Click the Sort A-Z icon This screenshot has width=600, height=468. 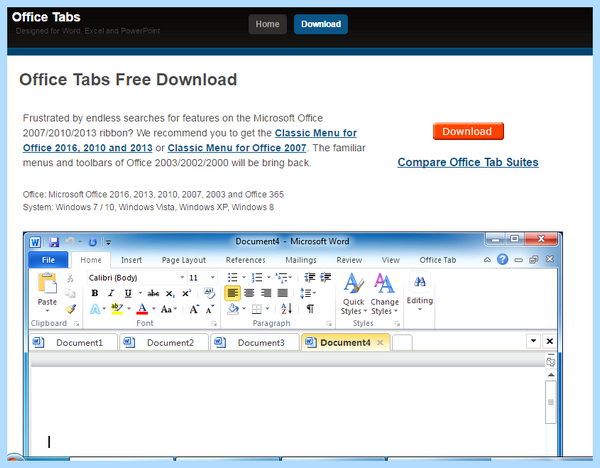coord(286,308)
